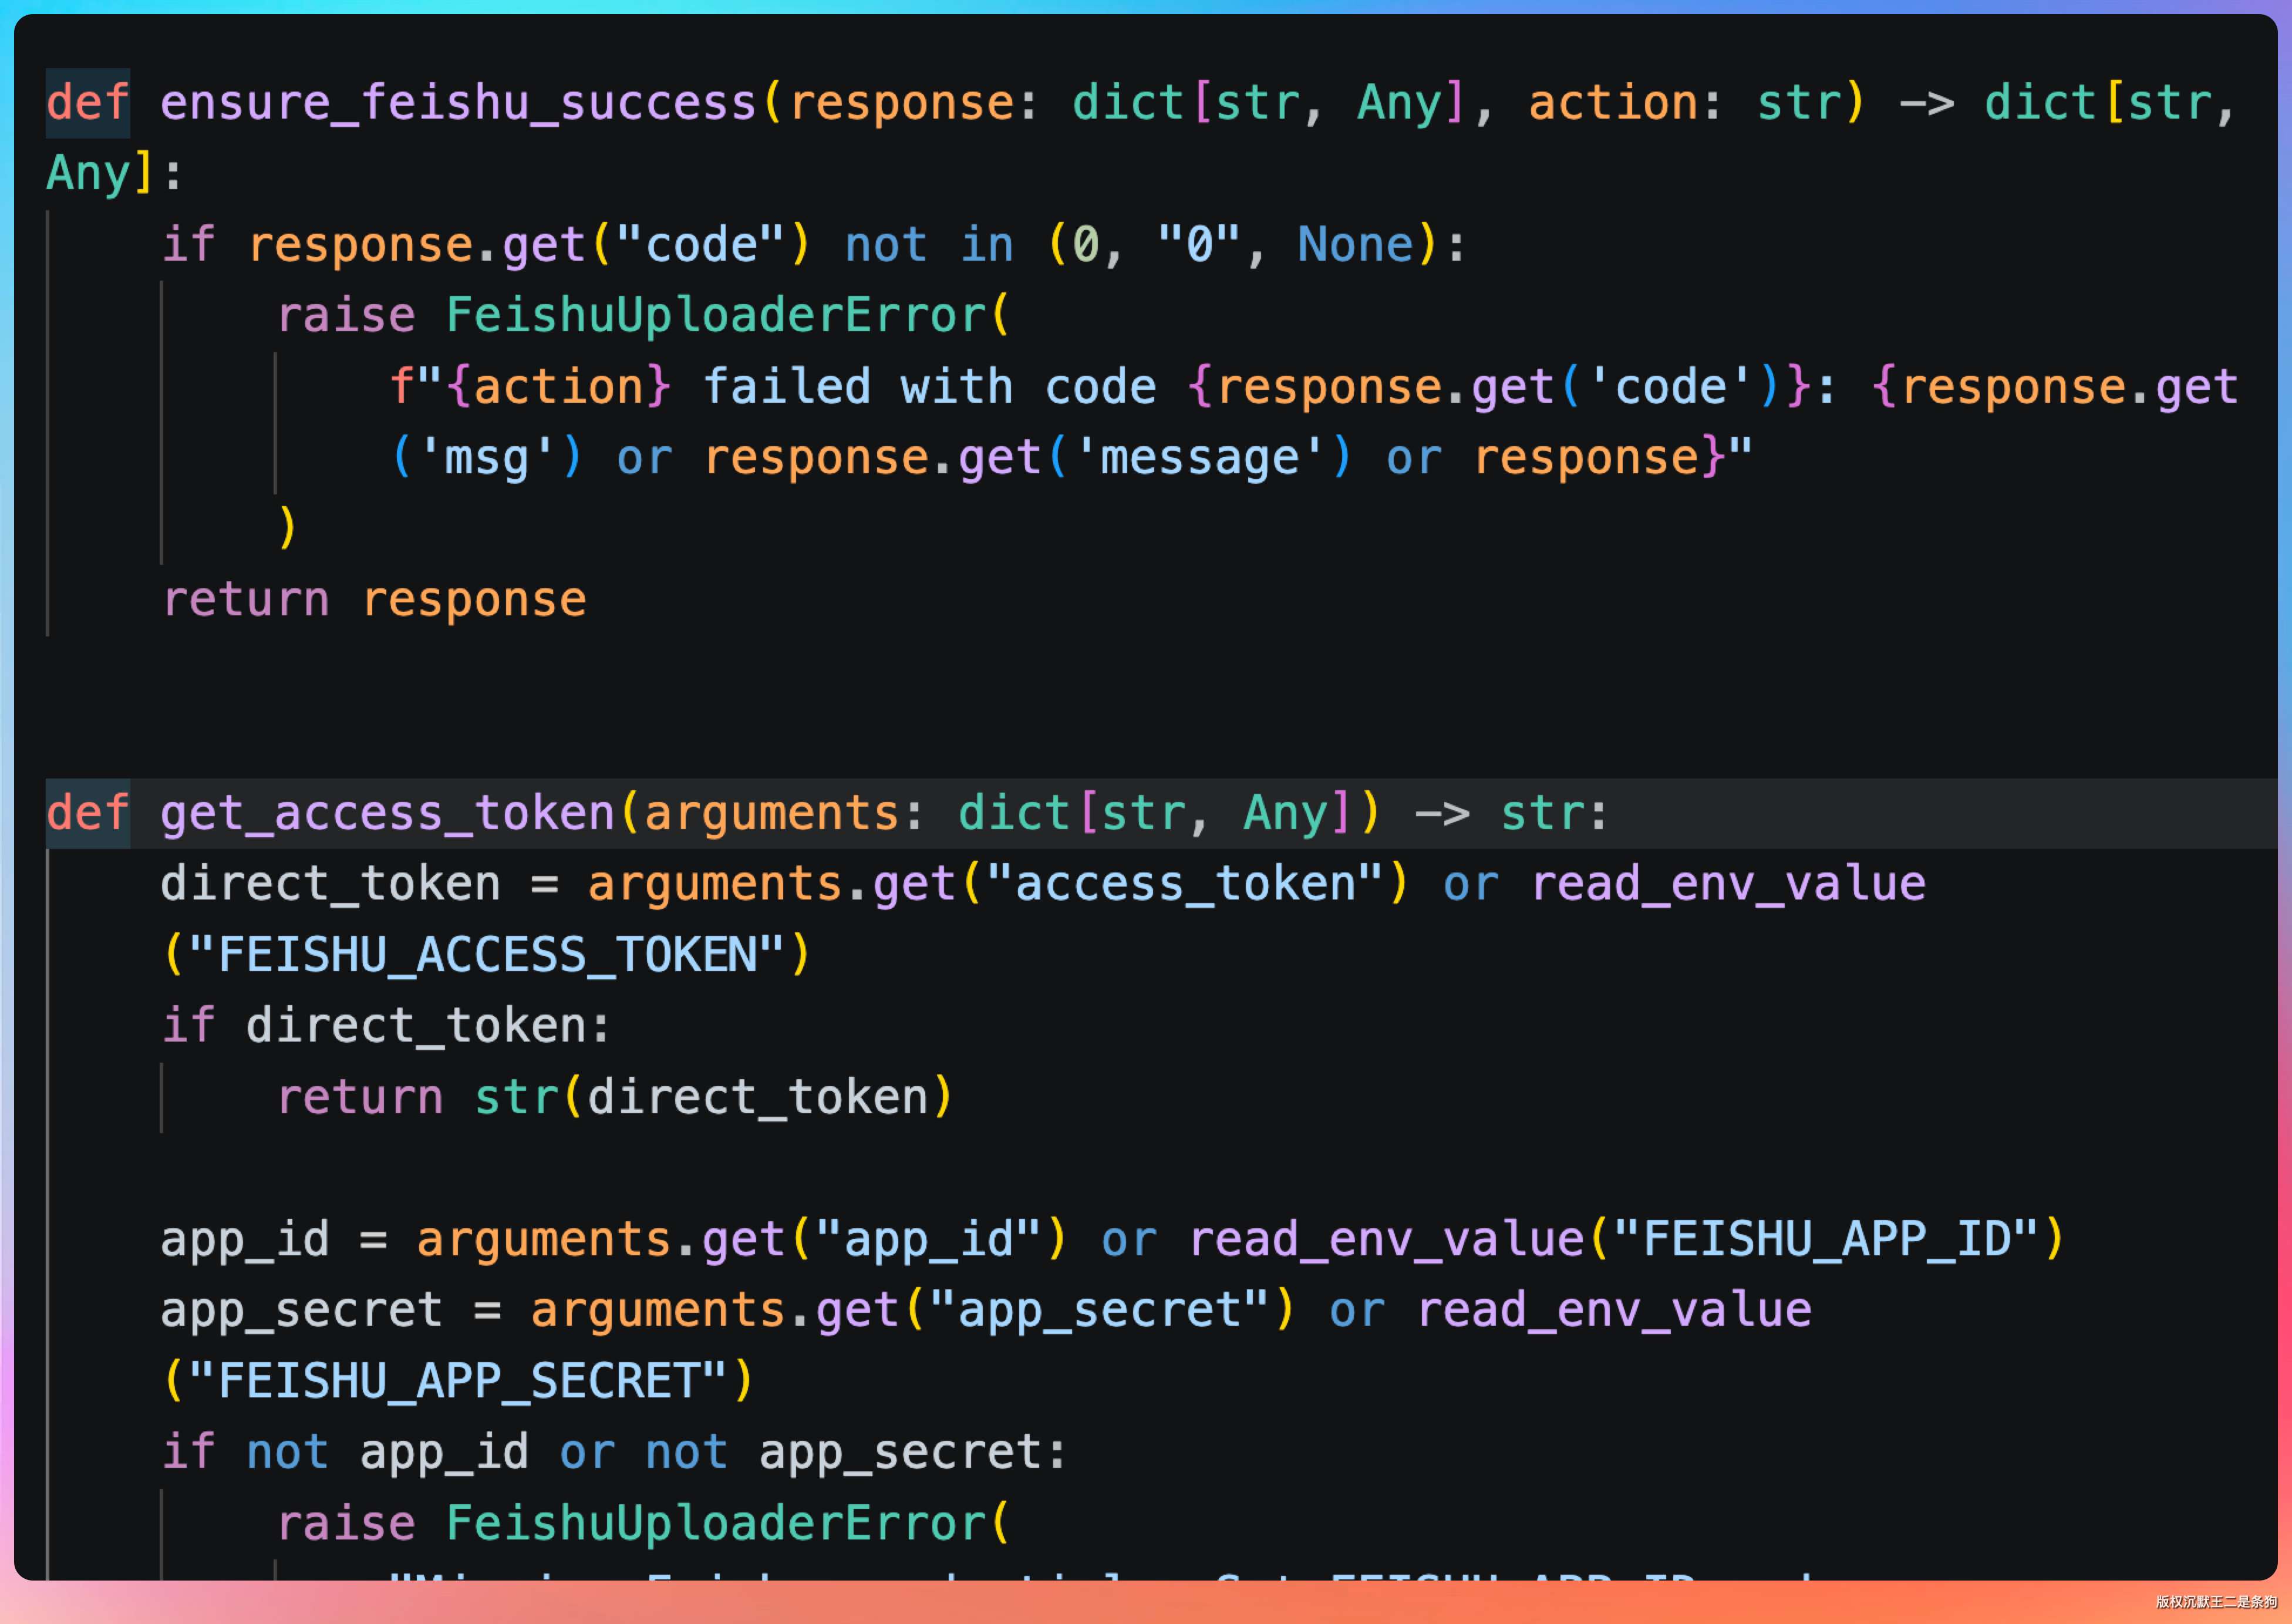Click the get_access_token function name
This screenshot has height=1624, width=2292.
click(x=387, y=813)
